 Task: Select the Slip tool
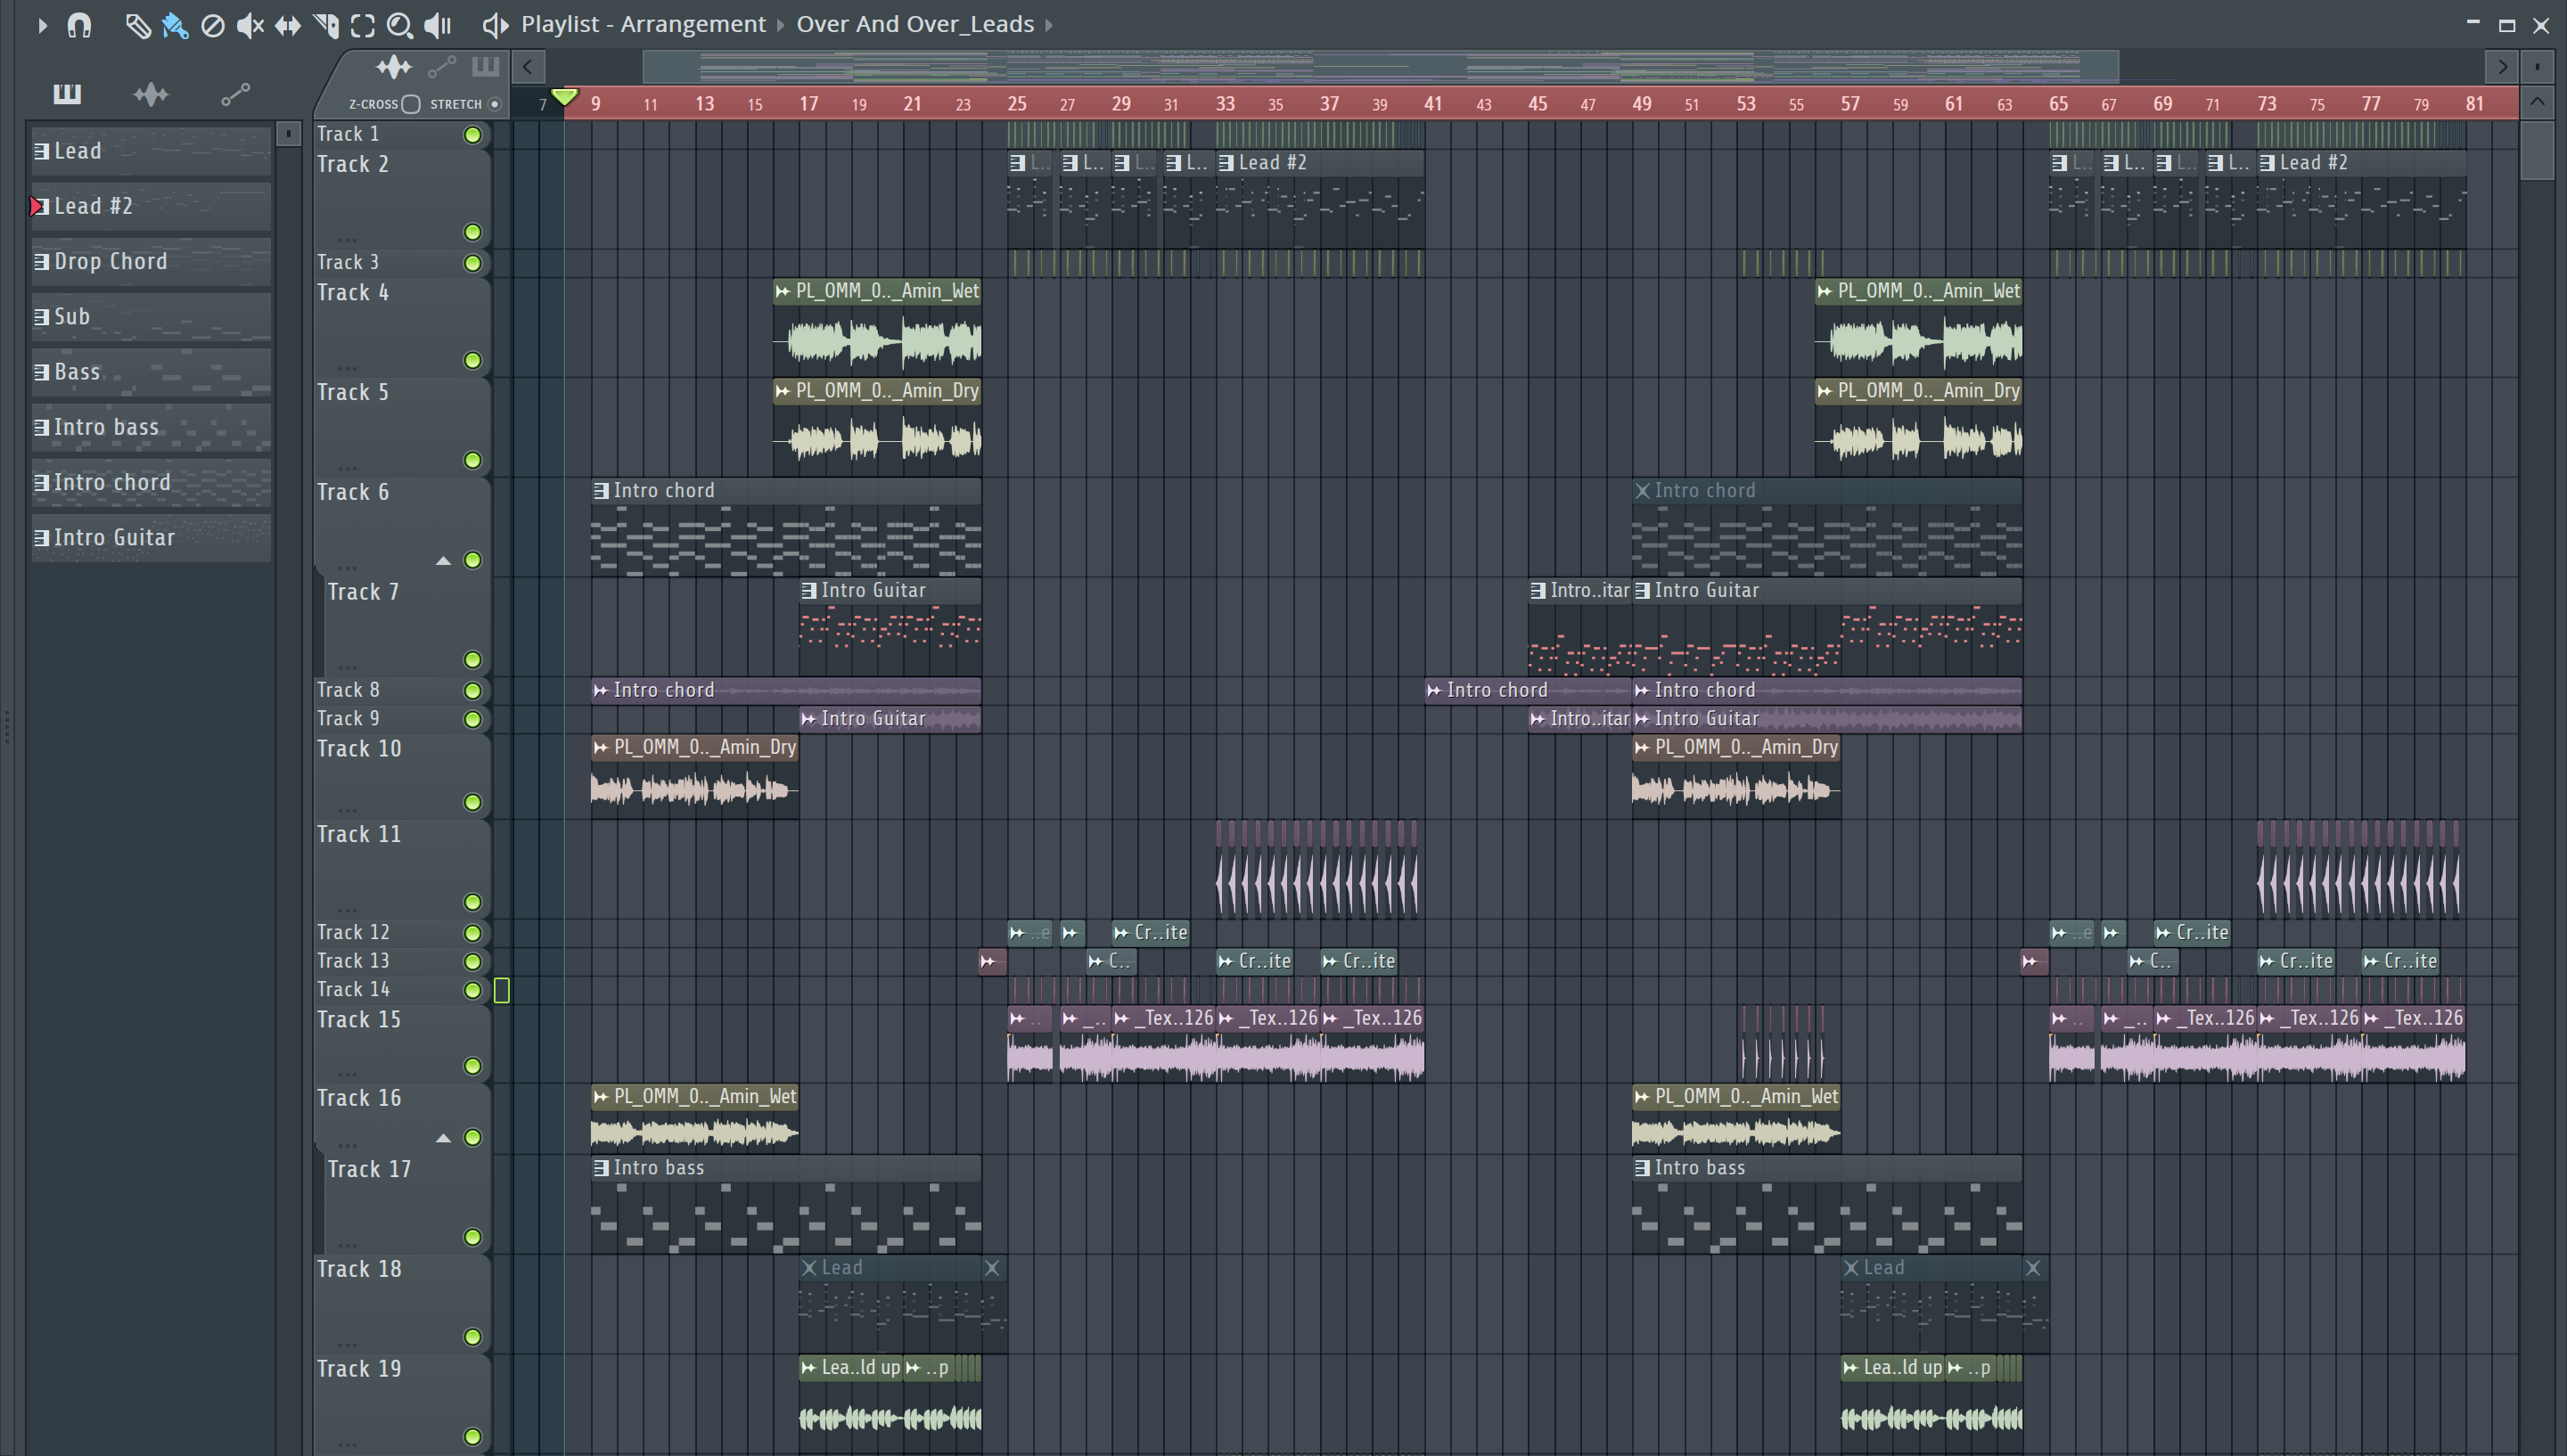(288, 25)
